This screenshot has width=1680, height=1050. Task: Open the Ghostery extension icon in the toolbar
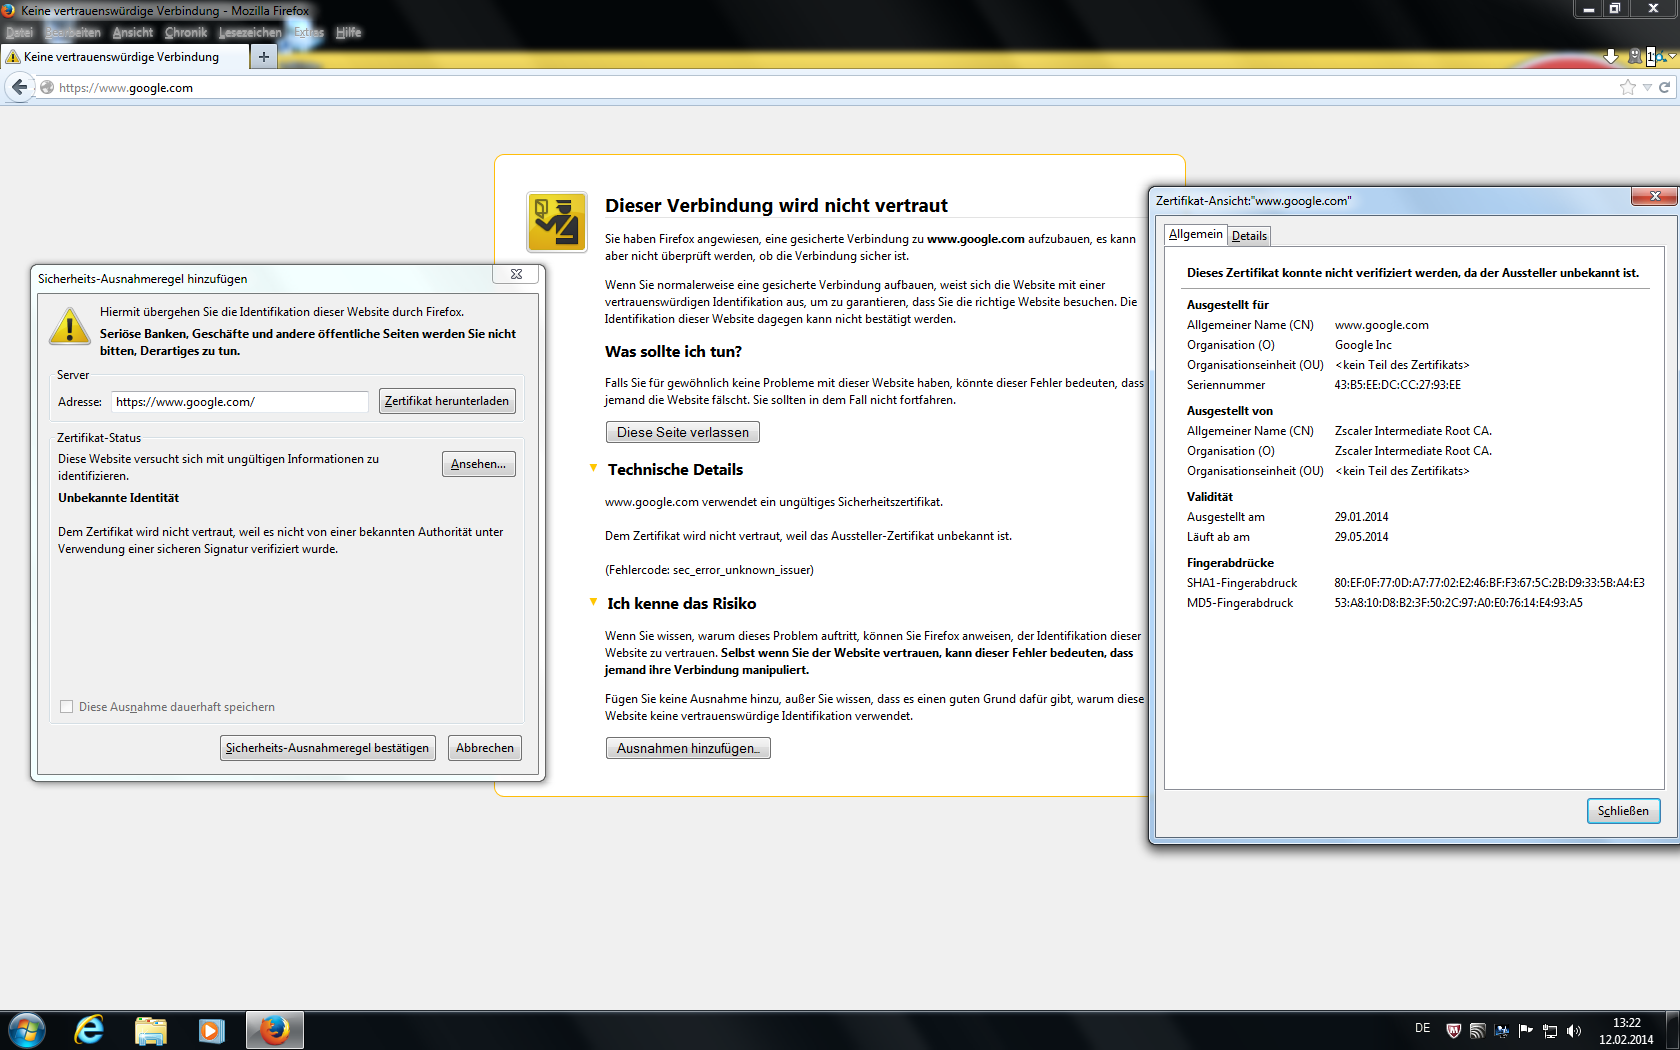coord(1635,56)
